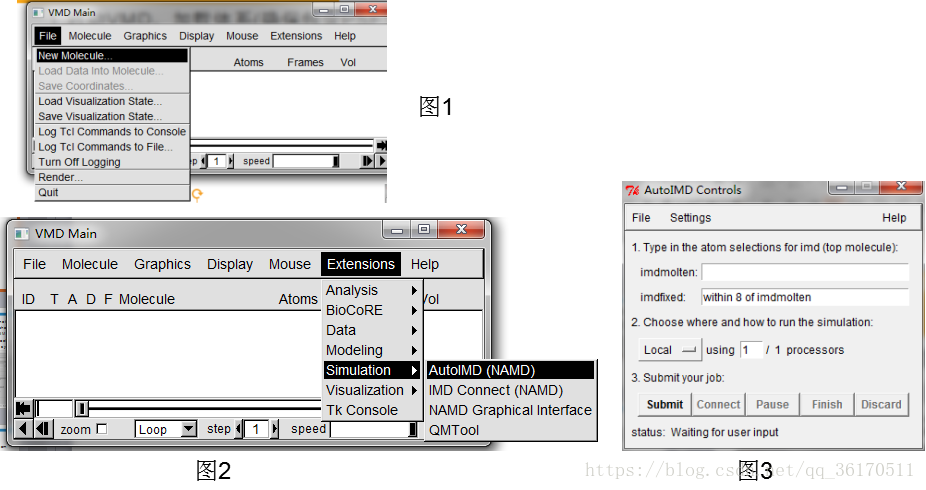Step one frame backward in Extensions-menu VMD window
The image size is (926, 490).
43,429
